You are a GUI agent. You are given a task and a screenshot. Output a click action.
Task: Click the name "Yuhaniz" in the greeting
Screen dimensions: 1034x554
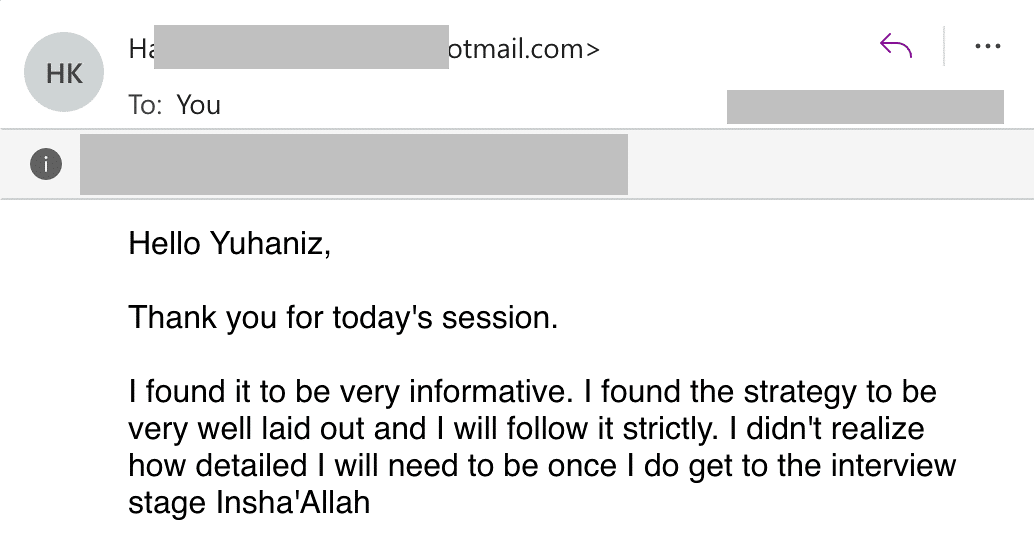tap(269, 244)
